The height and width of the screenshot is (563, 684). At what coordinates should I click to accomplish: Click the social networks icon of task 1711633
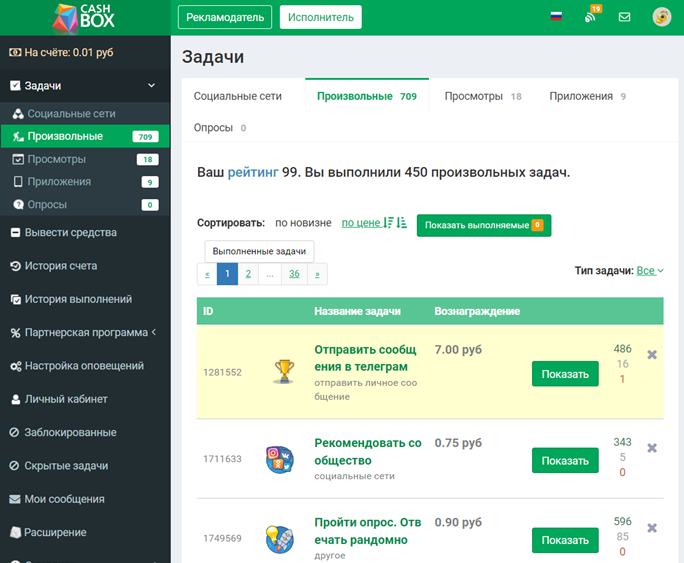[x=280, y=460]
